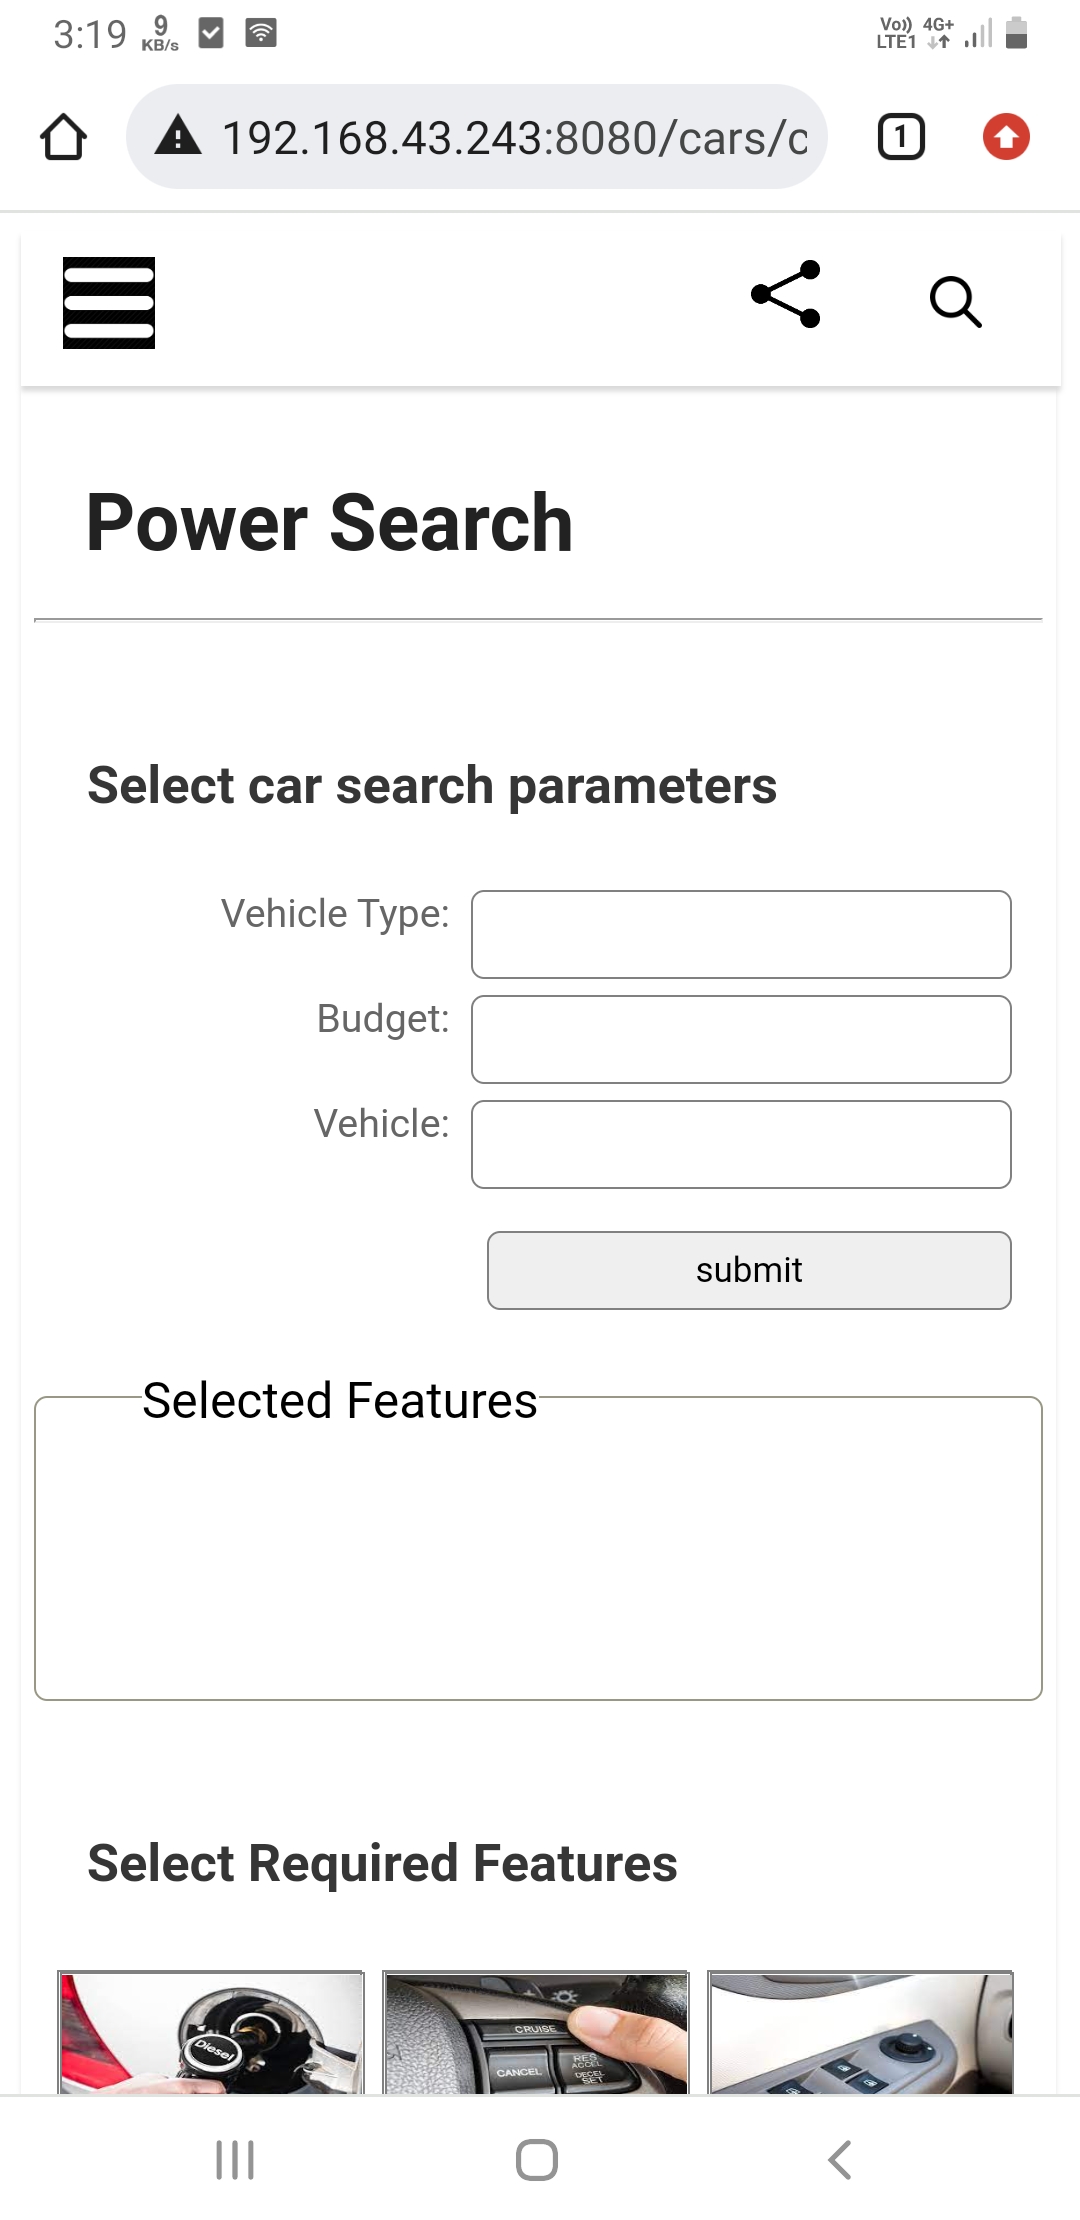This screenshot has width=1080, height=2220.
Task: Open the search magnifier icon
Action: pos(955,302)
